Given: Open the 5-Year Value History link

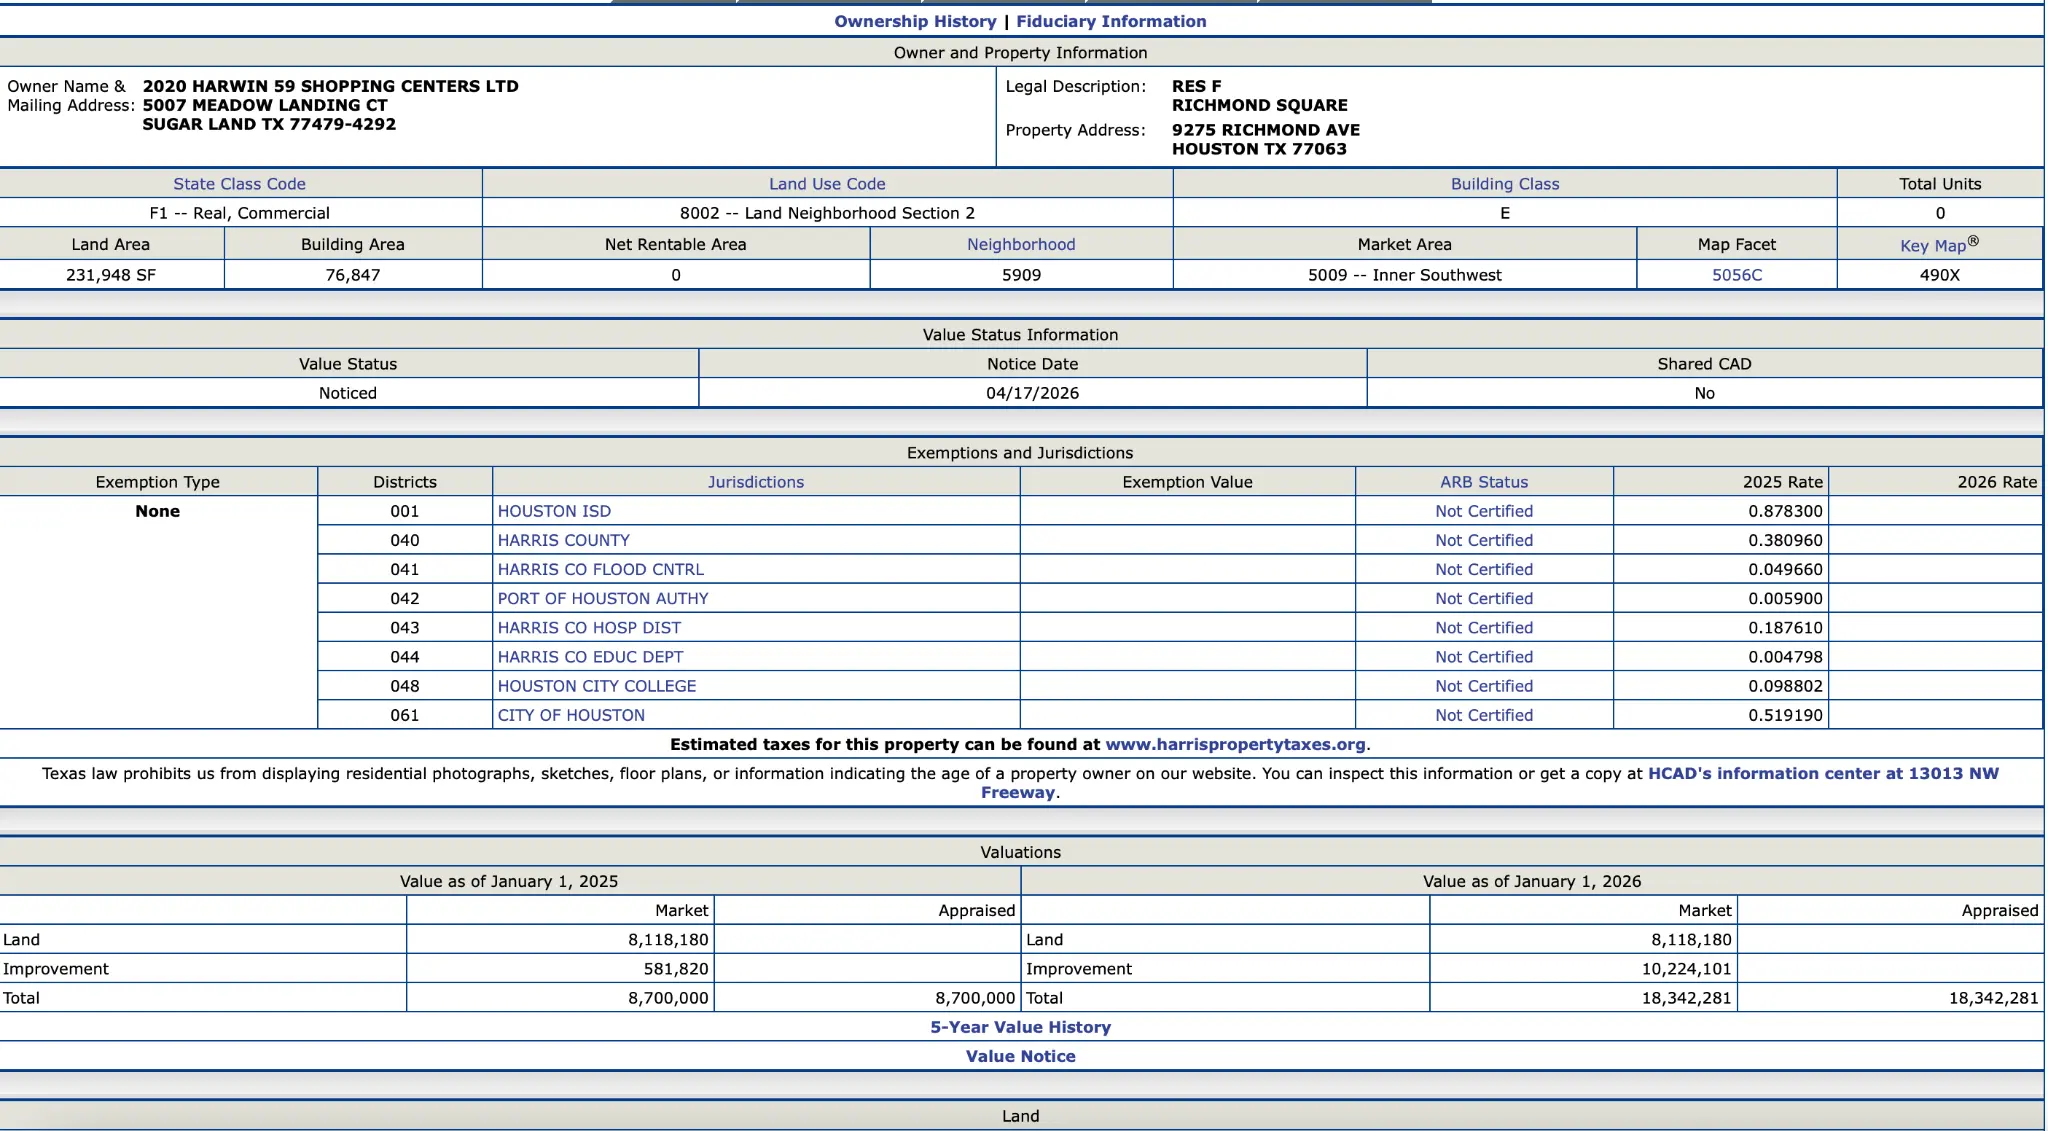Looking at the screenshot, I should (x=1020, y=1027).
